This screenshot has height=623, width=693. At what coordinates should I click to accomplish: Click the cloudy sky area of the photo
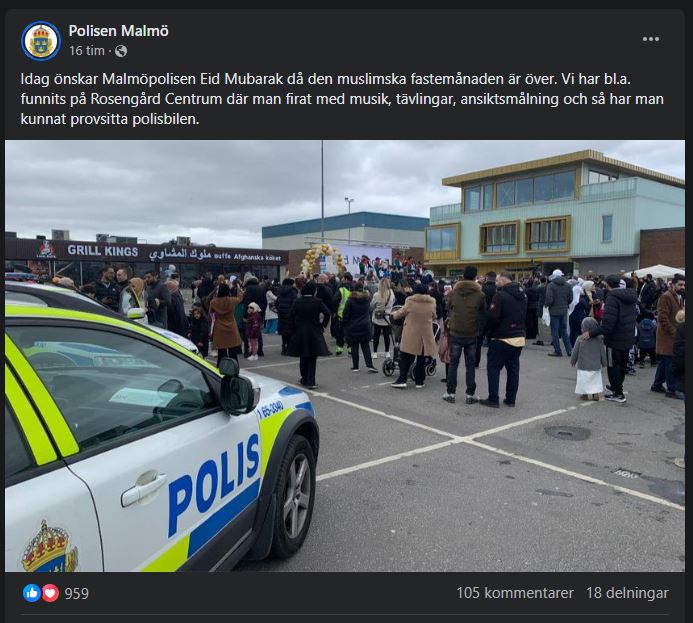click(x=221, y=186)
